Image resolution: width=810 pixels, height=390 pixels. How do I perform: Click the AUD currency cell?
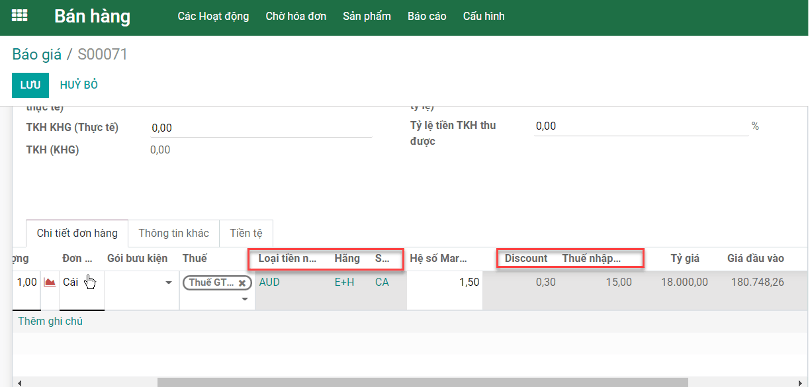click(269, 283)
